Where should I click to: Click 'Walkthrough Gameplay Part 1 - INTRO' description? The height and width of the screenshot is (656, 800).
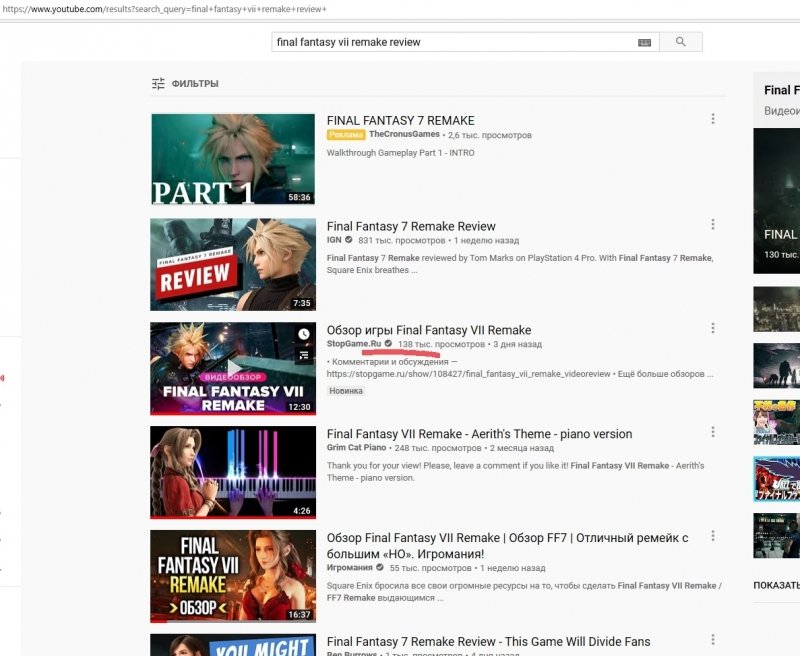[x=401, y=153]
